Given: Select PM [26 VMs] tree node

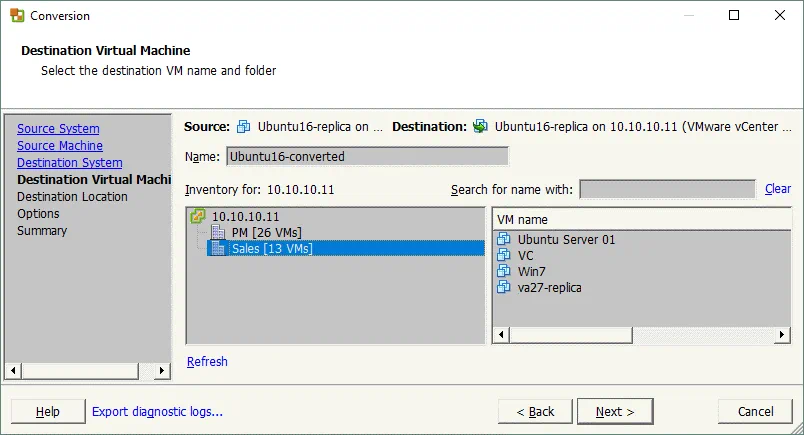Looking at the screenshot, I should [266, 232].
